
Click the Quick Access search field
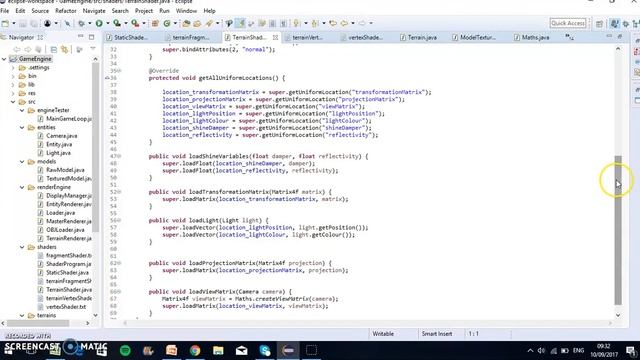pyautogui.click(x=568, y=23)
